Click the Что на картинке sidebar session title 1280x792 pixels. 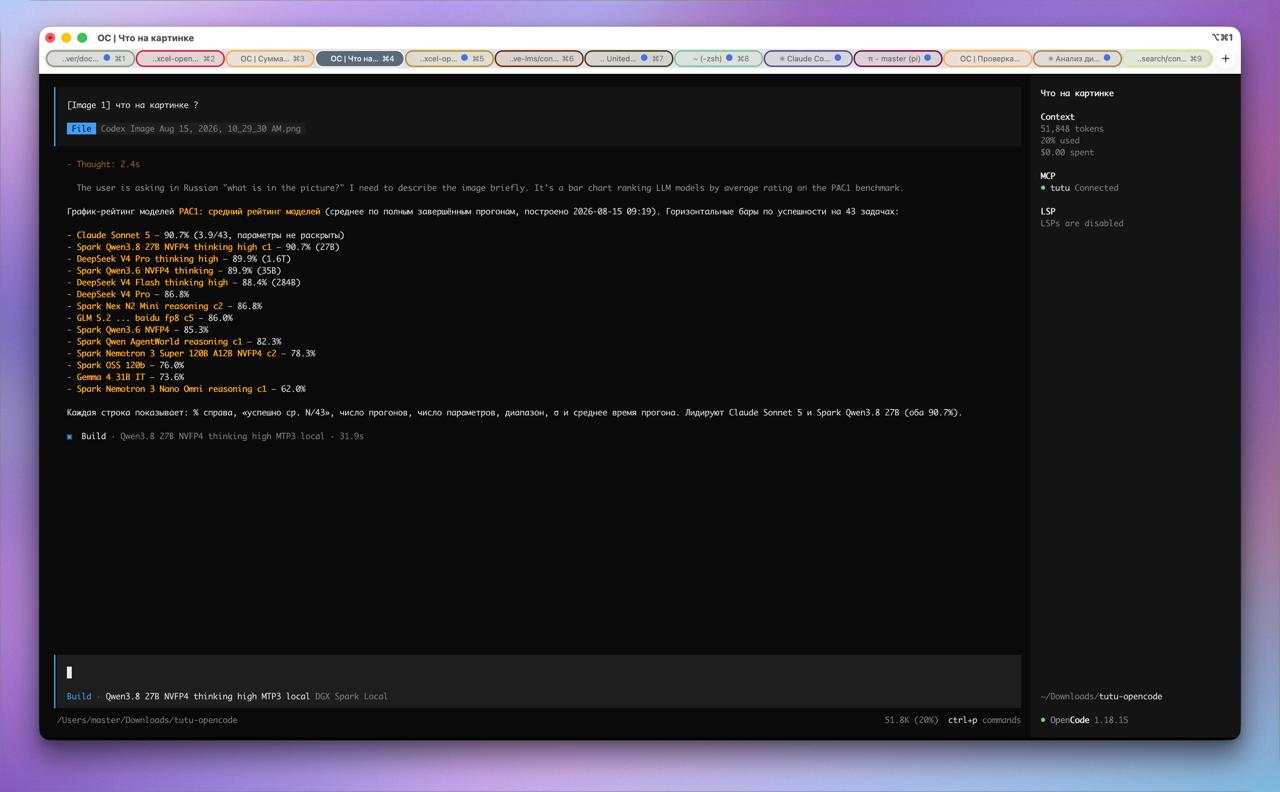point(1077,94)
